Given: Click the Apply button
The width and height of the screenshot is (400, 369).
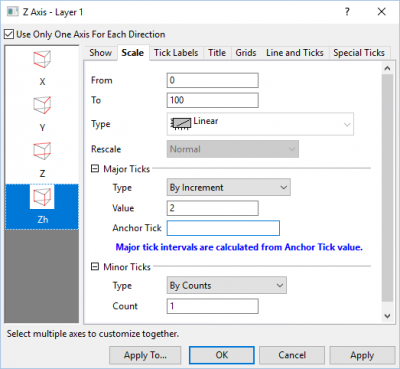Looking at the screenshot, I should click(x=362, y=355).
